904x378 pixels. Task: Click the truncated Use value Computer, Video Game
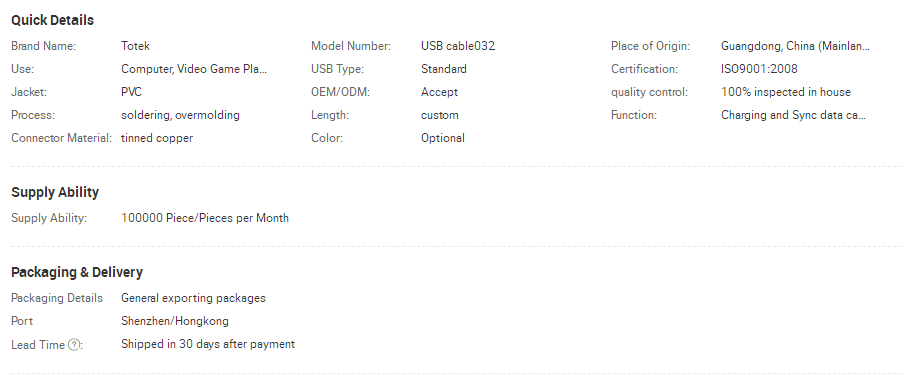[x=194, y=69]
